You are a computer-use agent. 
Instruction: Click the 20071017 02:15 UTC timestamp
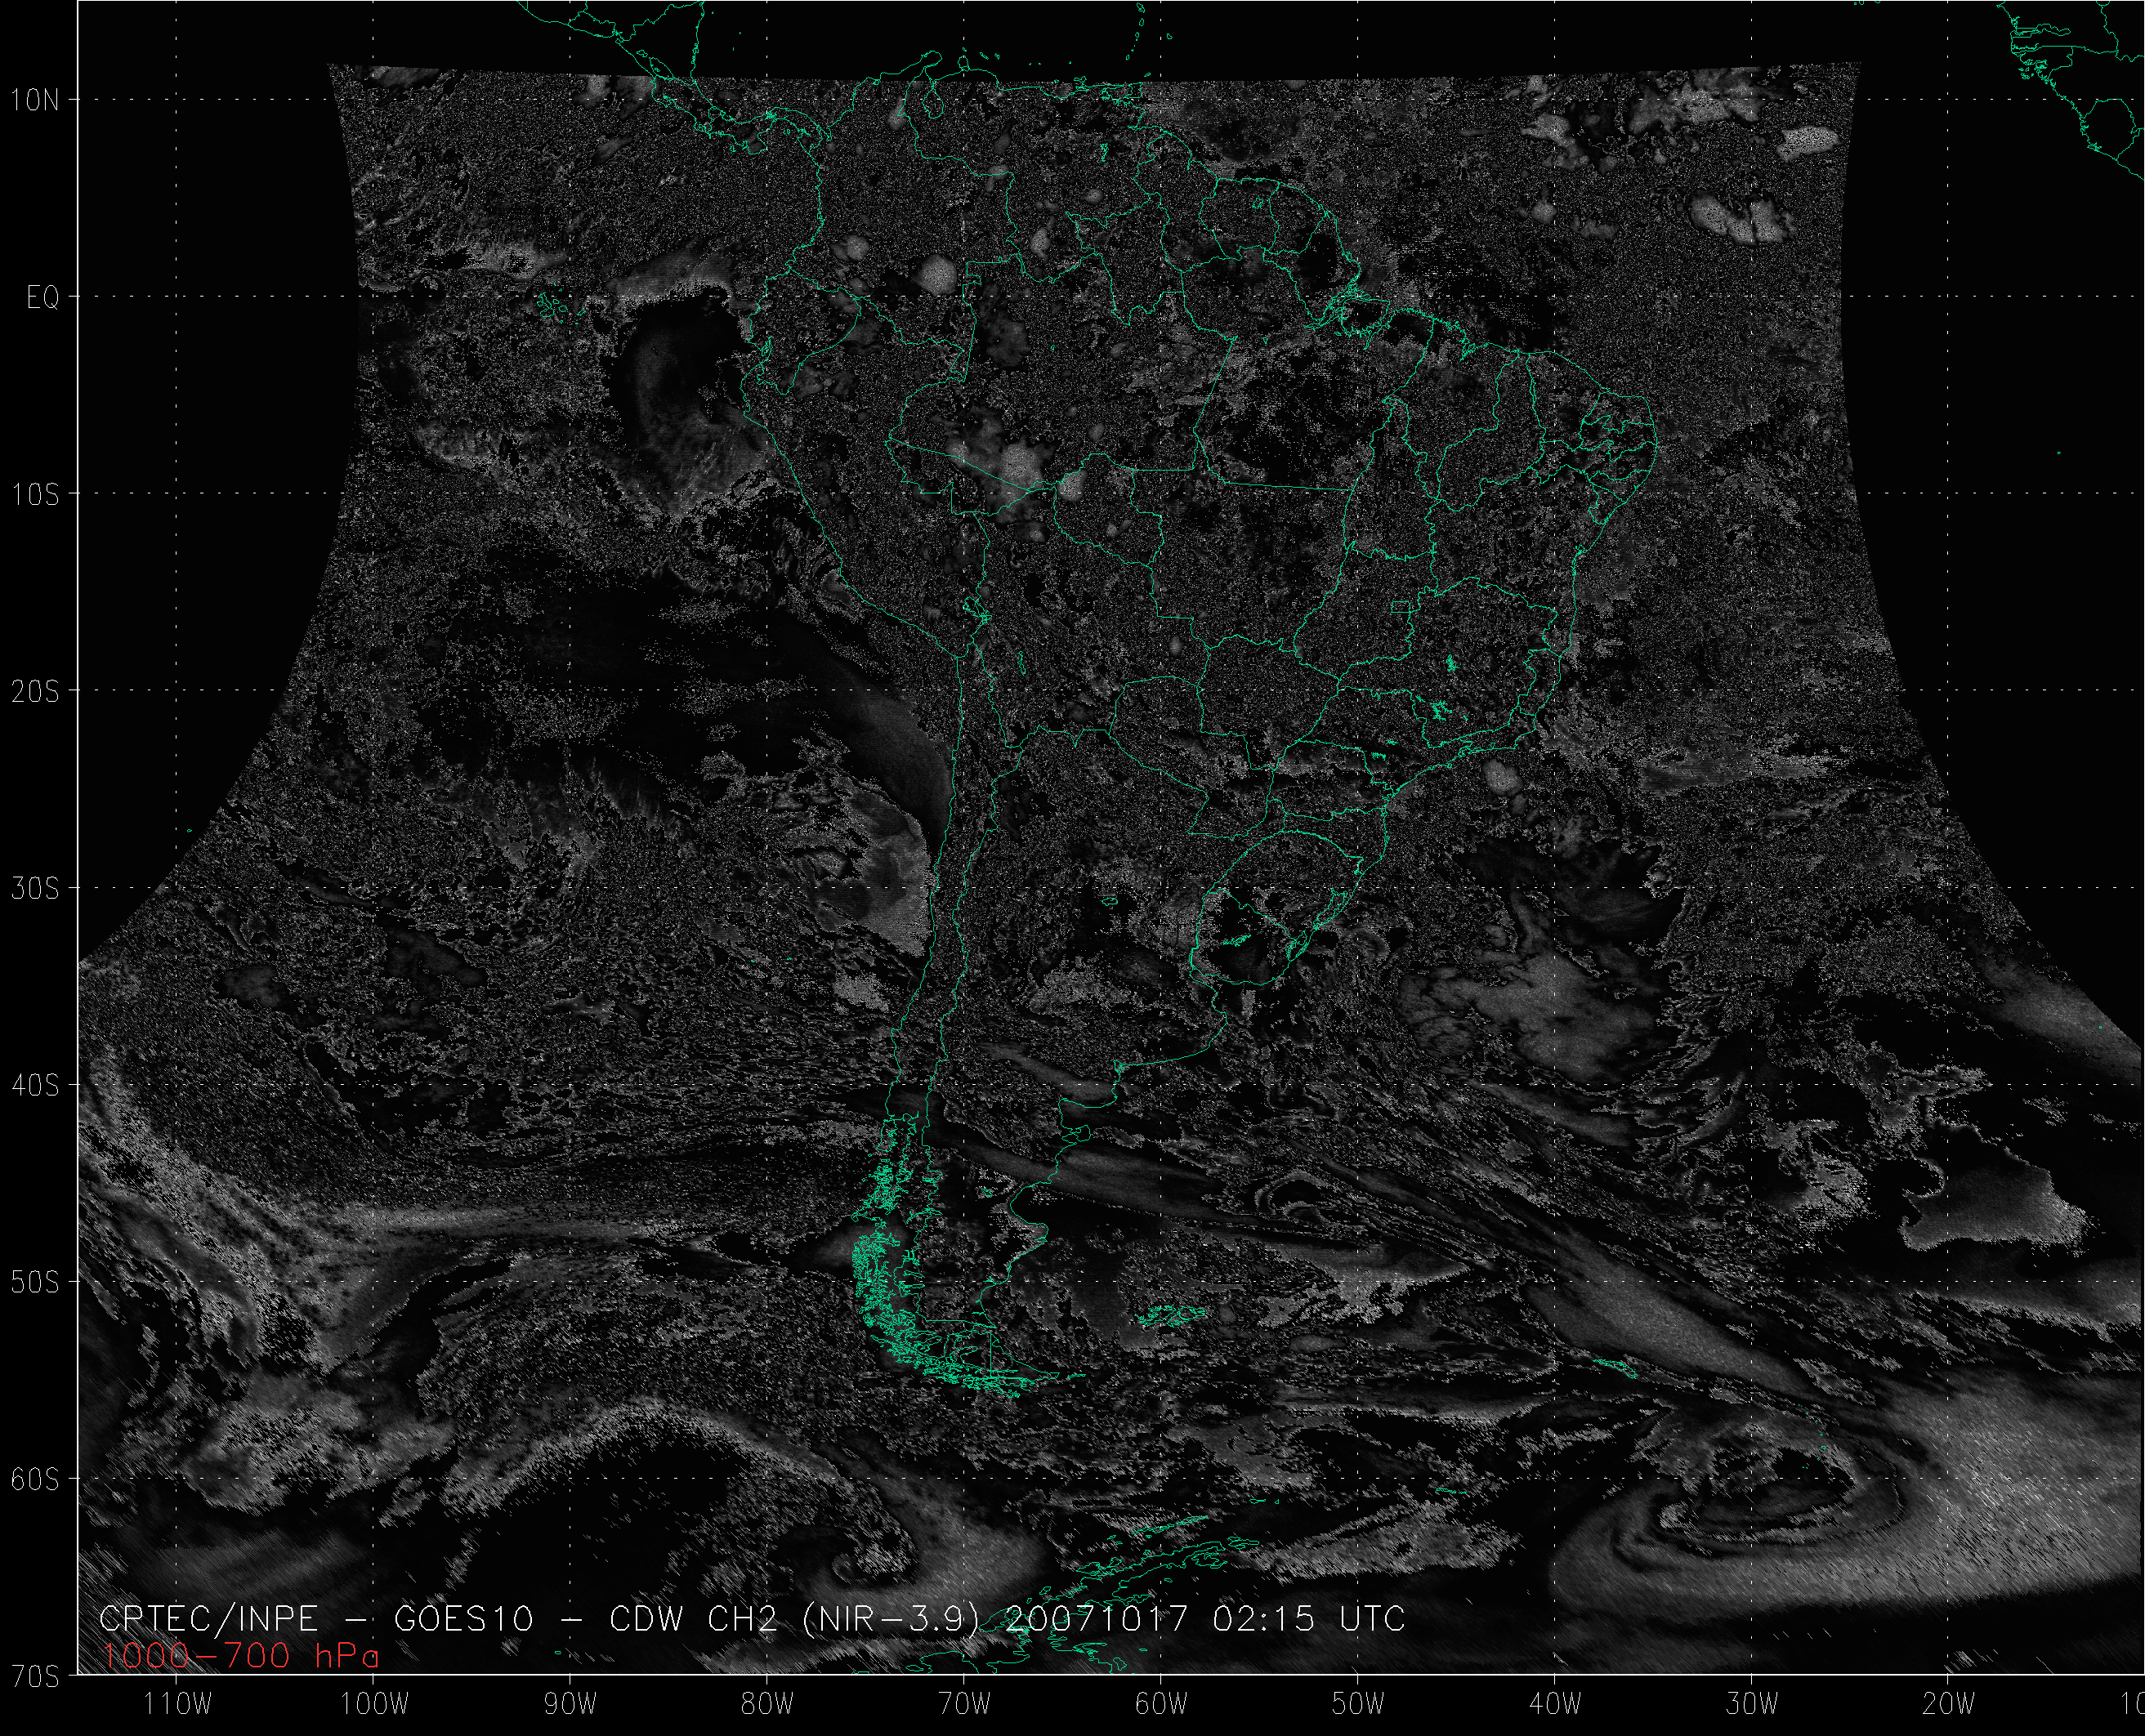click(1204, 1618)
